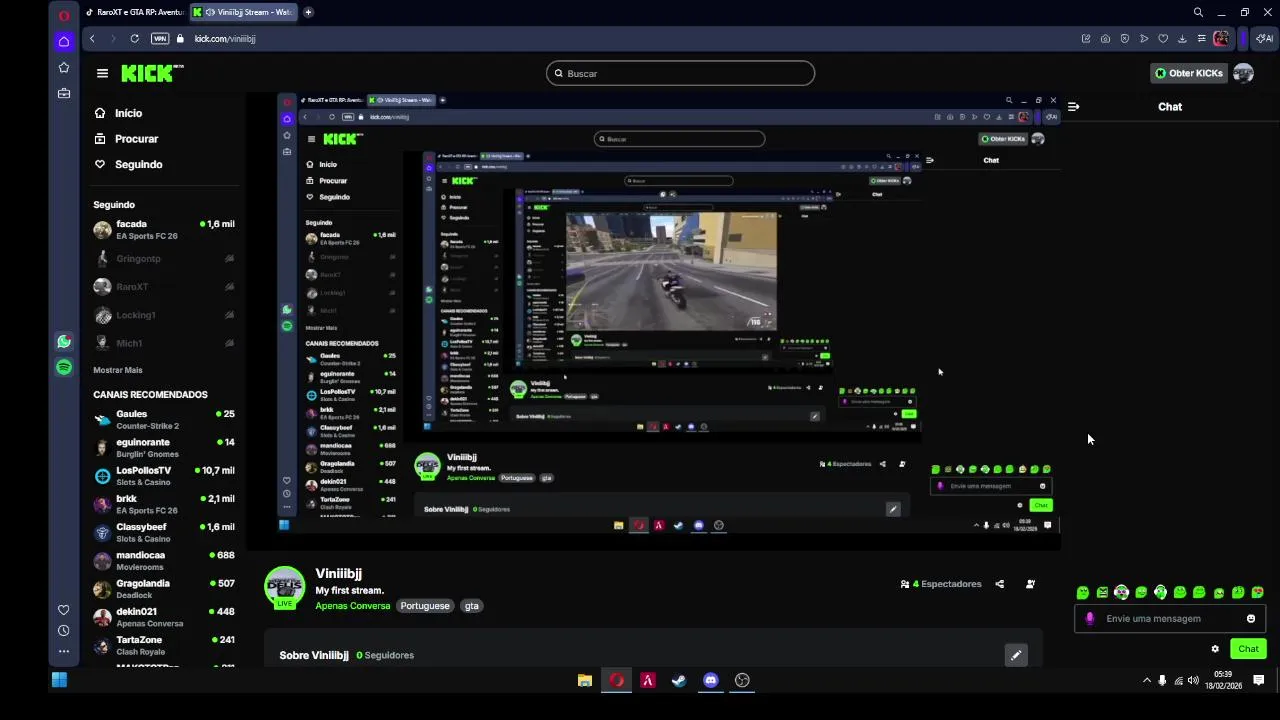Open the tab search magnifier icon
1280x720 pixels.
tap(1198, 12)
